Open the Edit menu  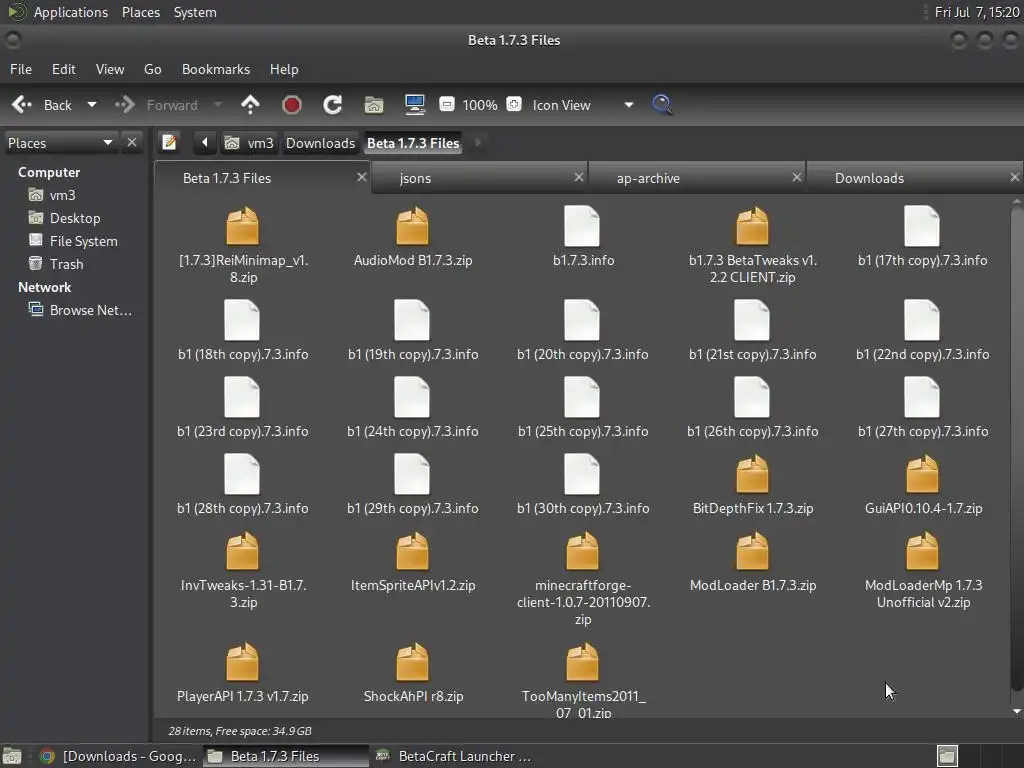pyautogui.click(x=63, y=69)
